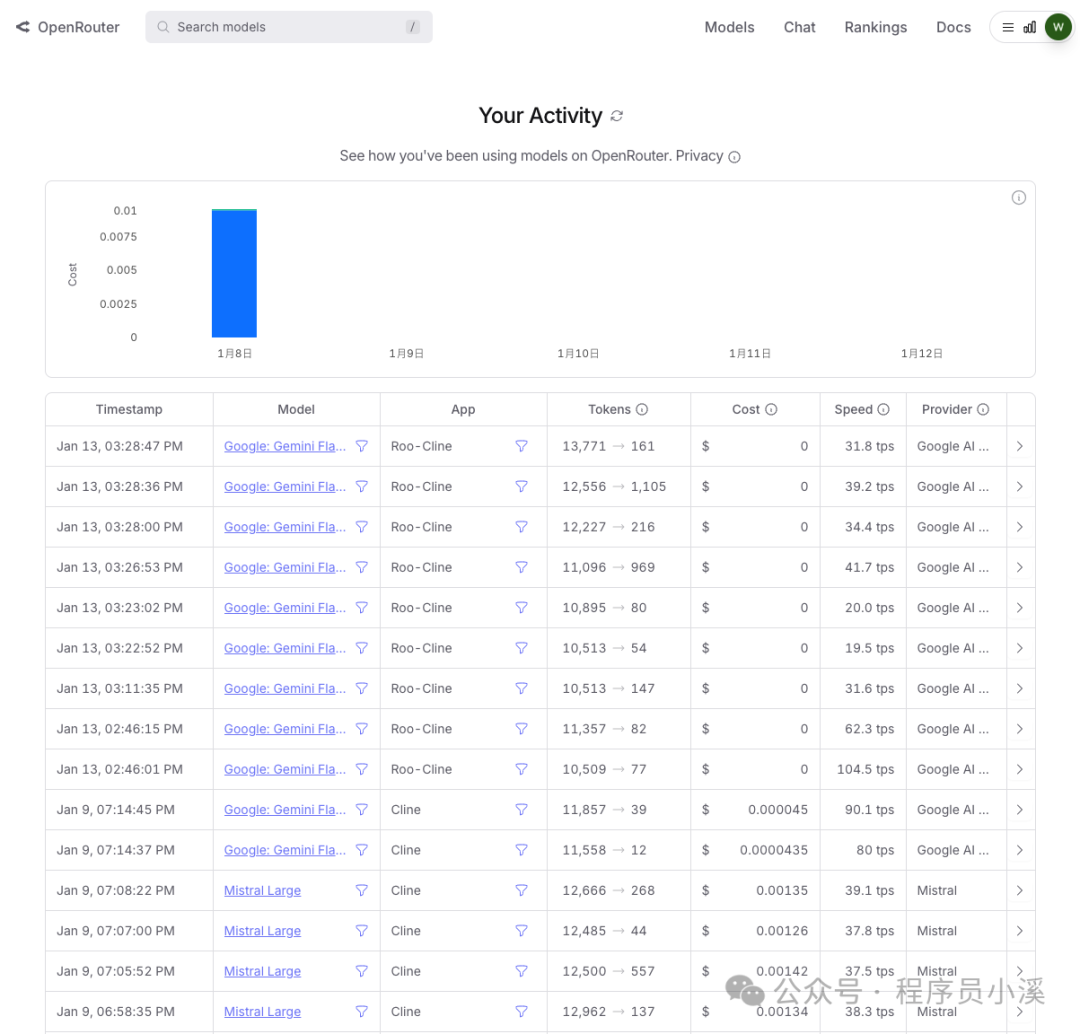Open Gemini Flash link in 03:28:47 PM row
This screenshot has width=1080, height=1034.
(x=284, y=446)
